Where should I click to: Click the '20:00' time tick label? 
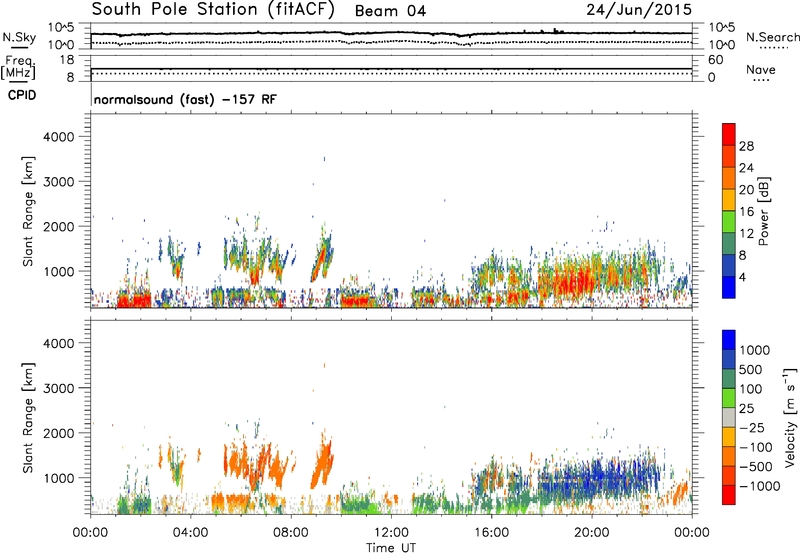pos(592,533)
